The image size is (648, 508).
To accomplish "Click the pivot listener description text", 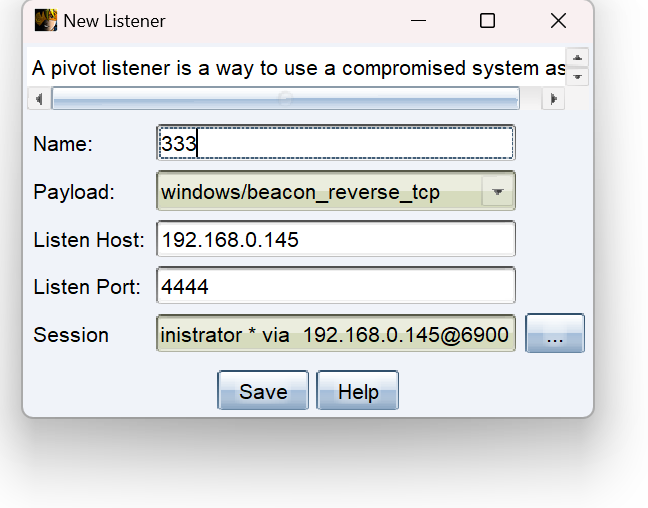I will (x=297, y=68).
